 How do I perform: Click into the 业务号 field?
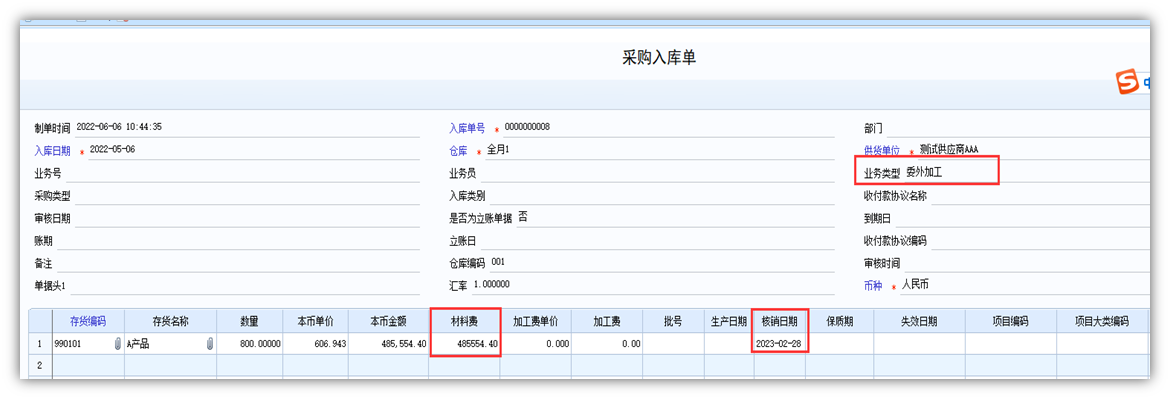(x=243, y=174)
